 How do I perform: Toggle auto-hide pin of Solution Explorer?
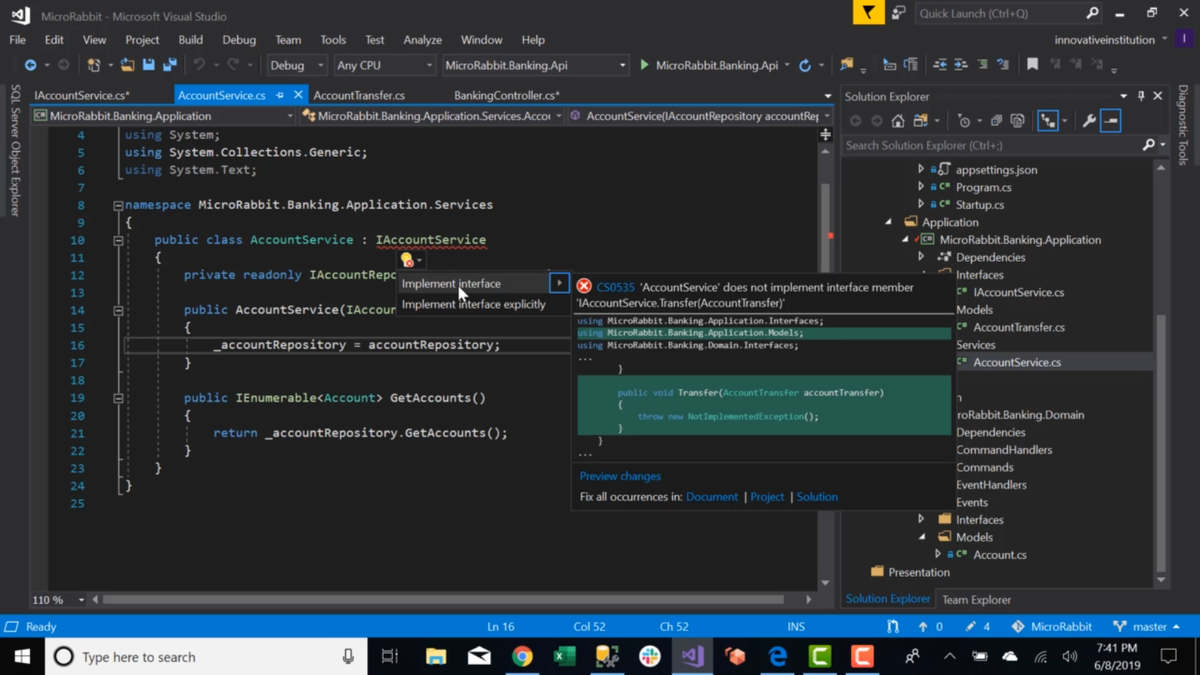1141,96
